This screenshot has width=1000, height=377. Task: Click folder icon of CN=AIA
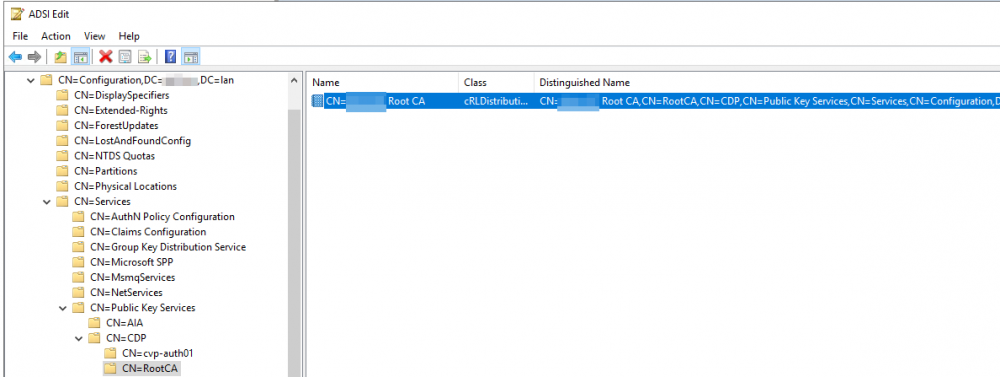click(94, 323)
